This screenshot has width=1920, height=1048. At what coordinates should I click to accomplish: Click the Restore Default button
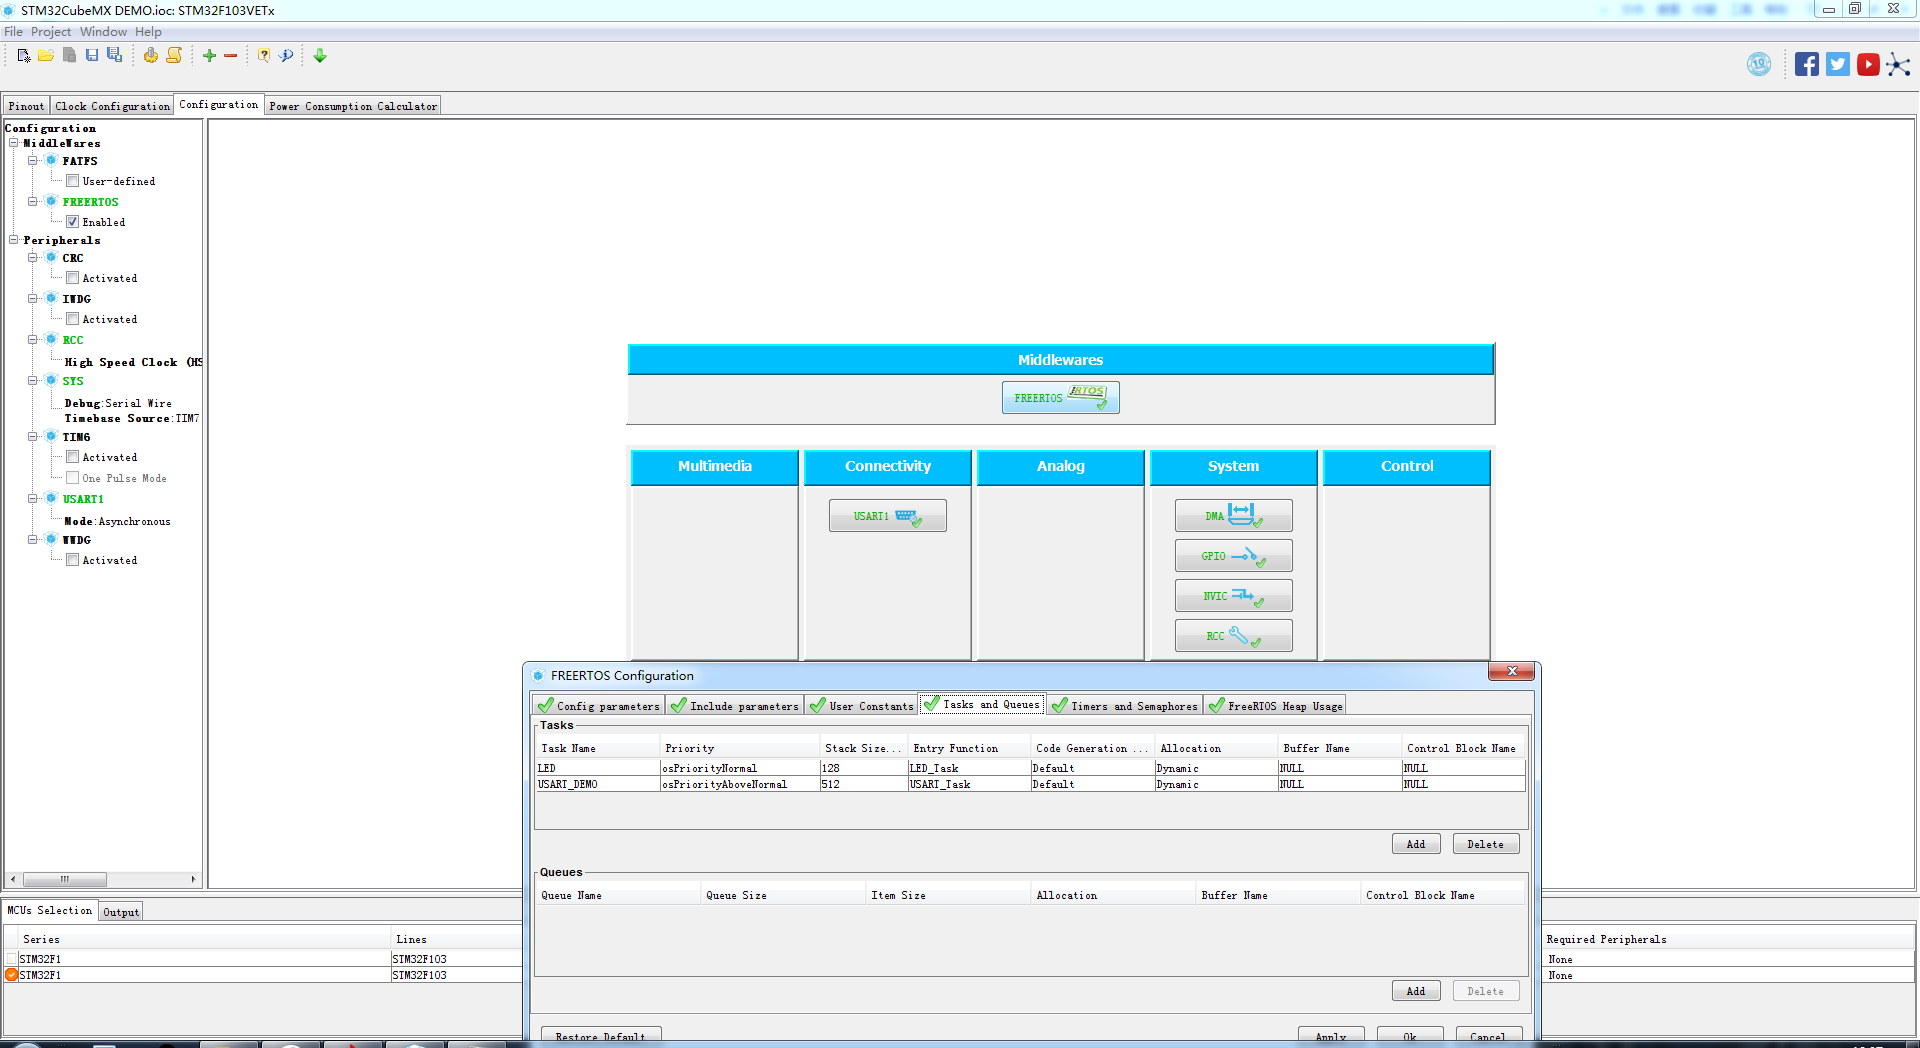coord(601,1036)
